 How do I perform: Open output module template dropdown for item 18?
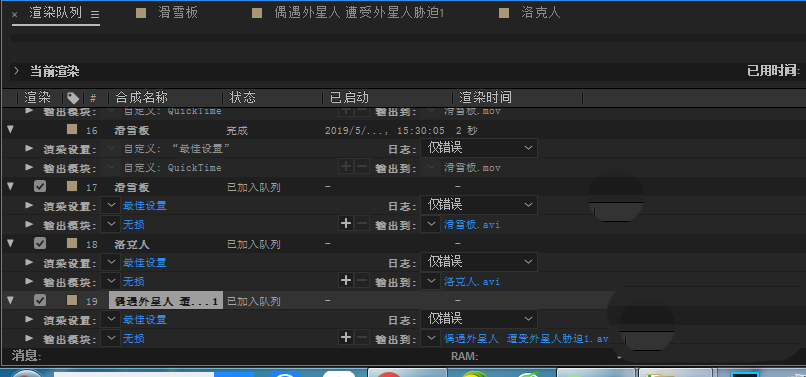click(x=111, y=281)
